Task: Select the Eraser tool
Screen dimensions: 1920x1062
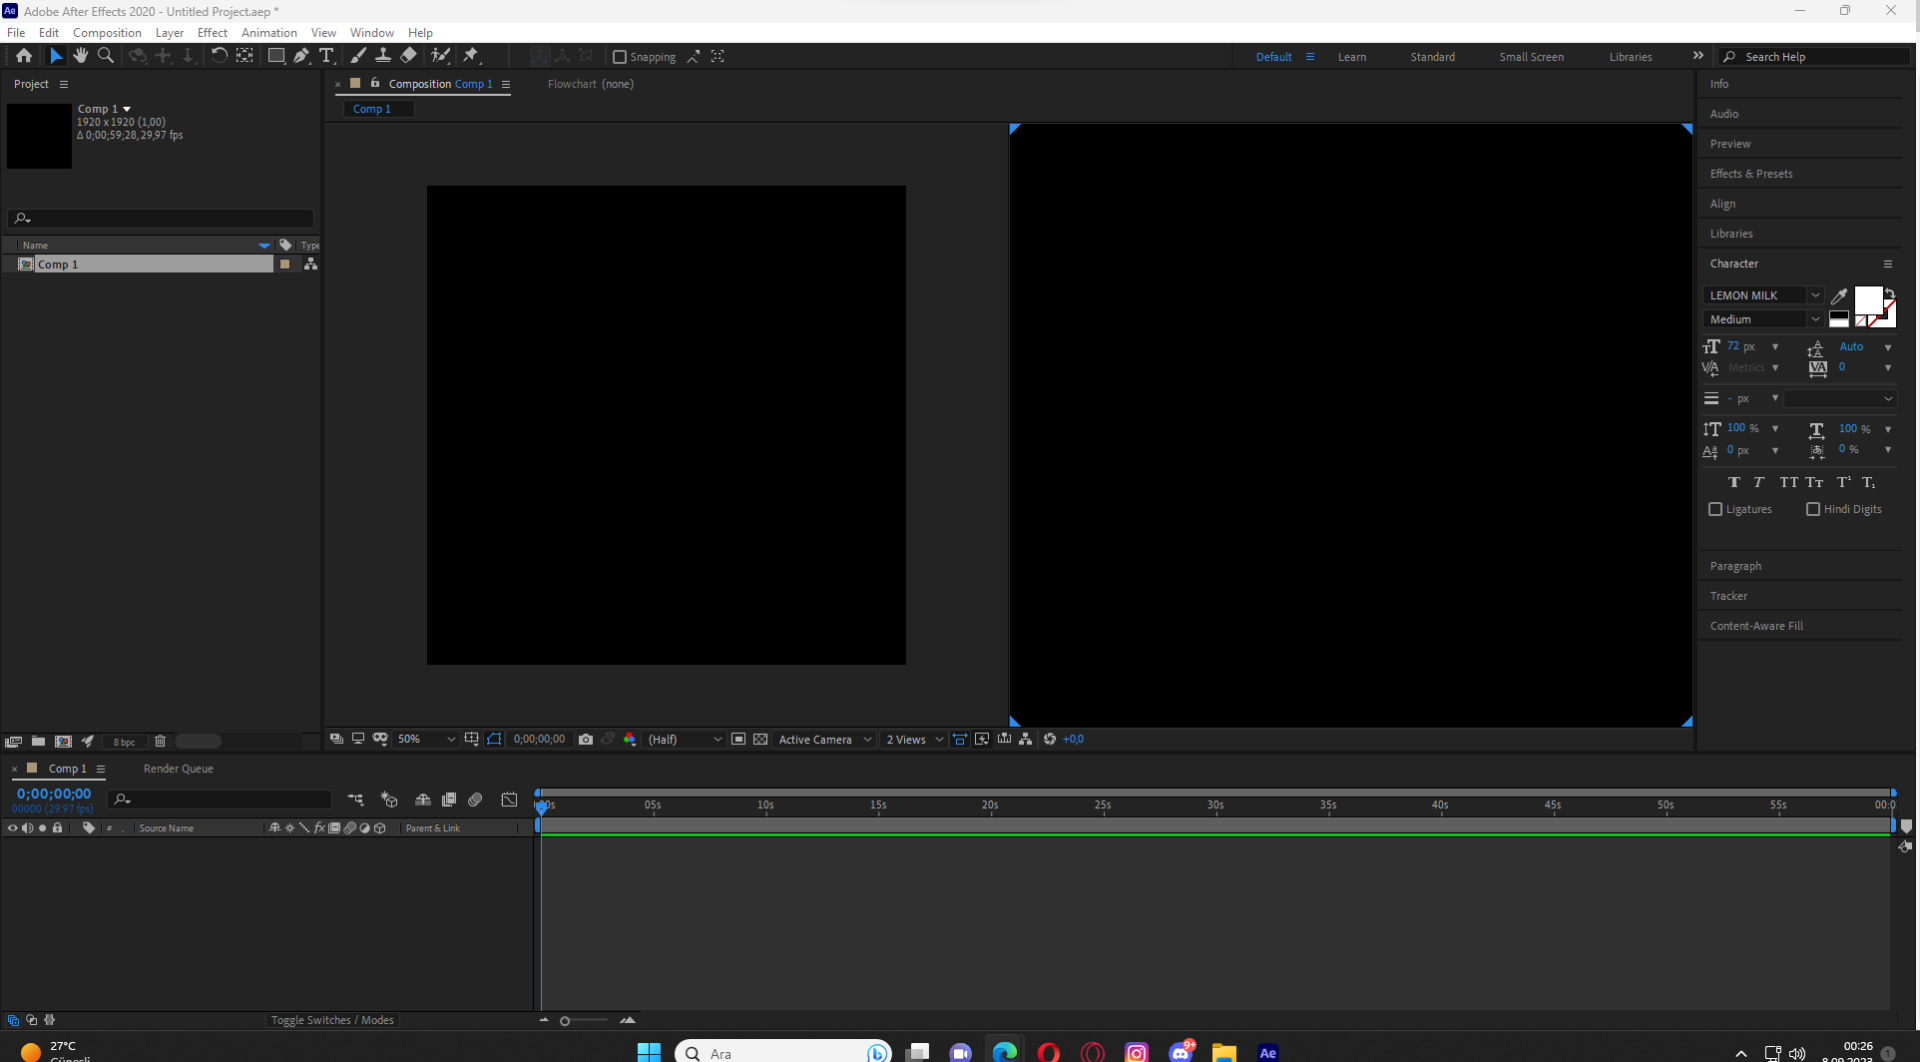Action: point(409,56)
